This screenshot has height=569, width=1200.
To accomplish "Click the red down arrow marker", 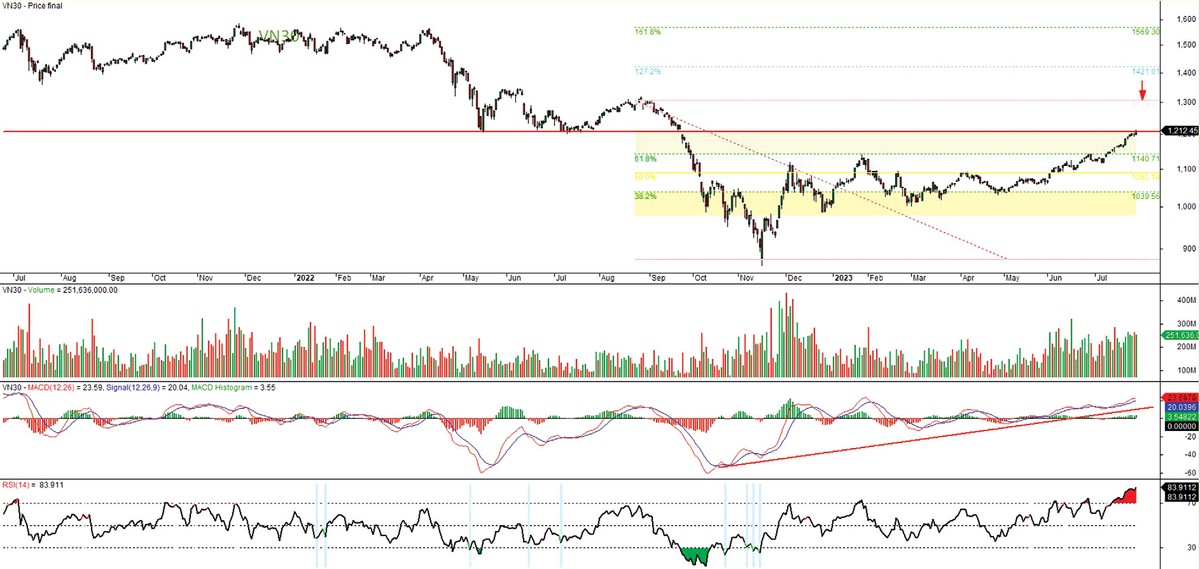I will click(1142, 95).
